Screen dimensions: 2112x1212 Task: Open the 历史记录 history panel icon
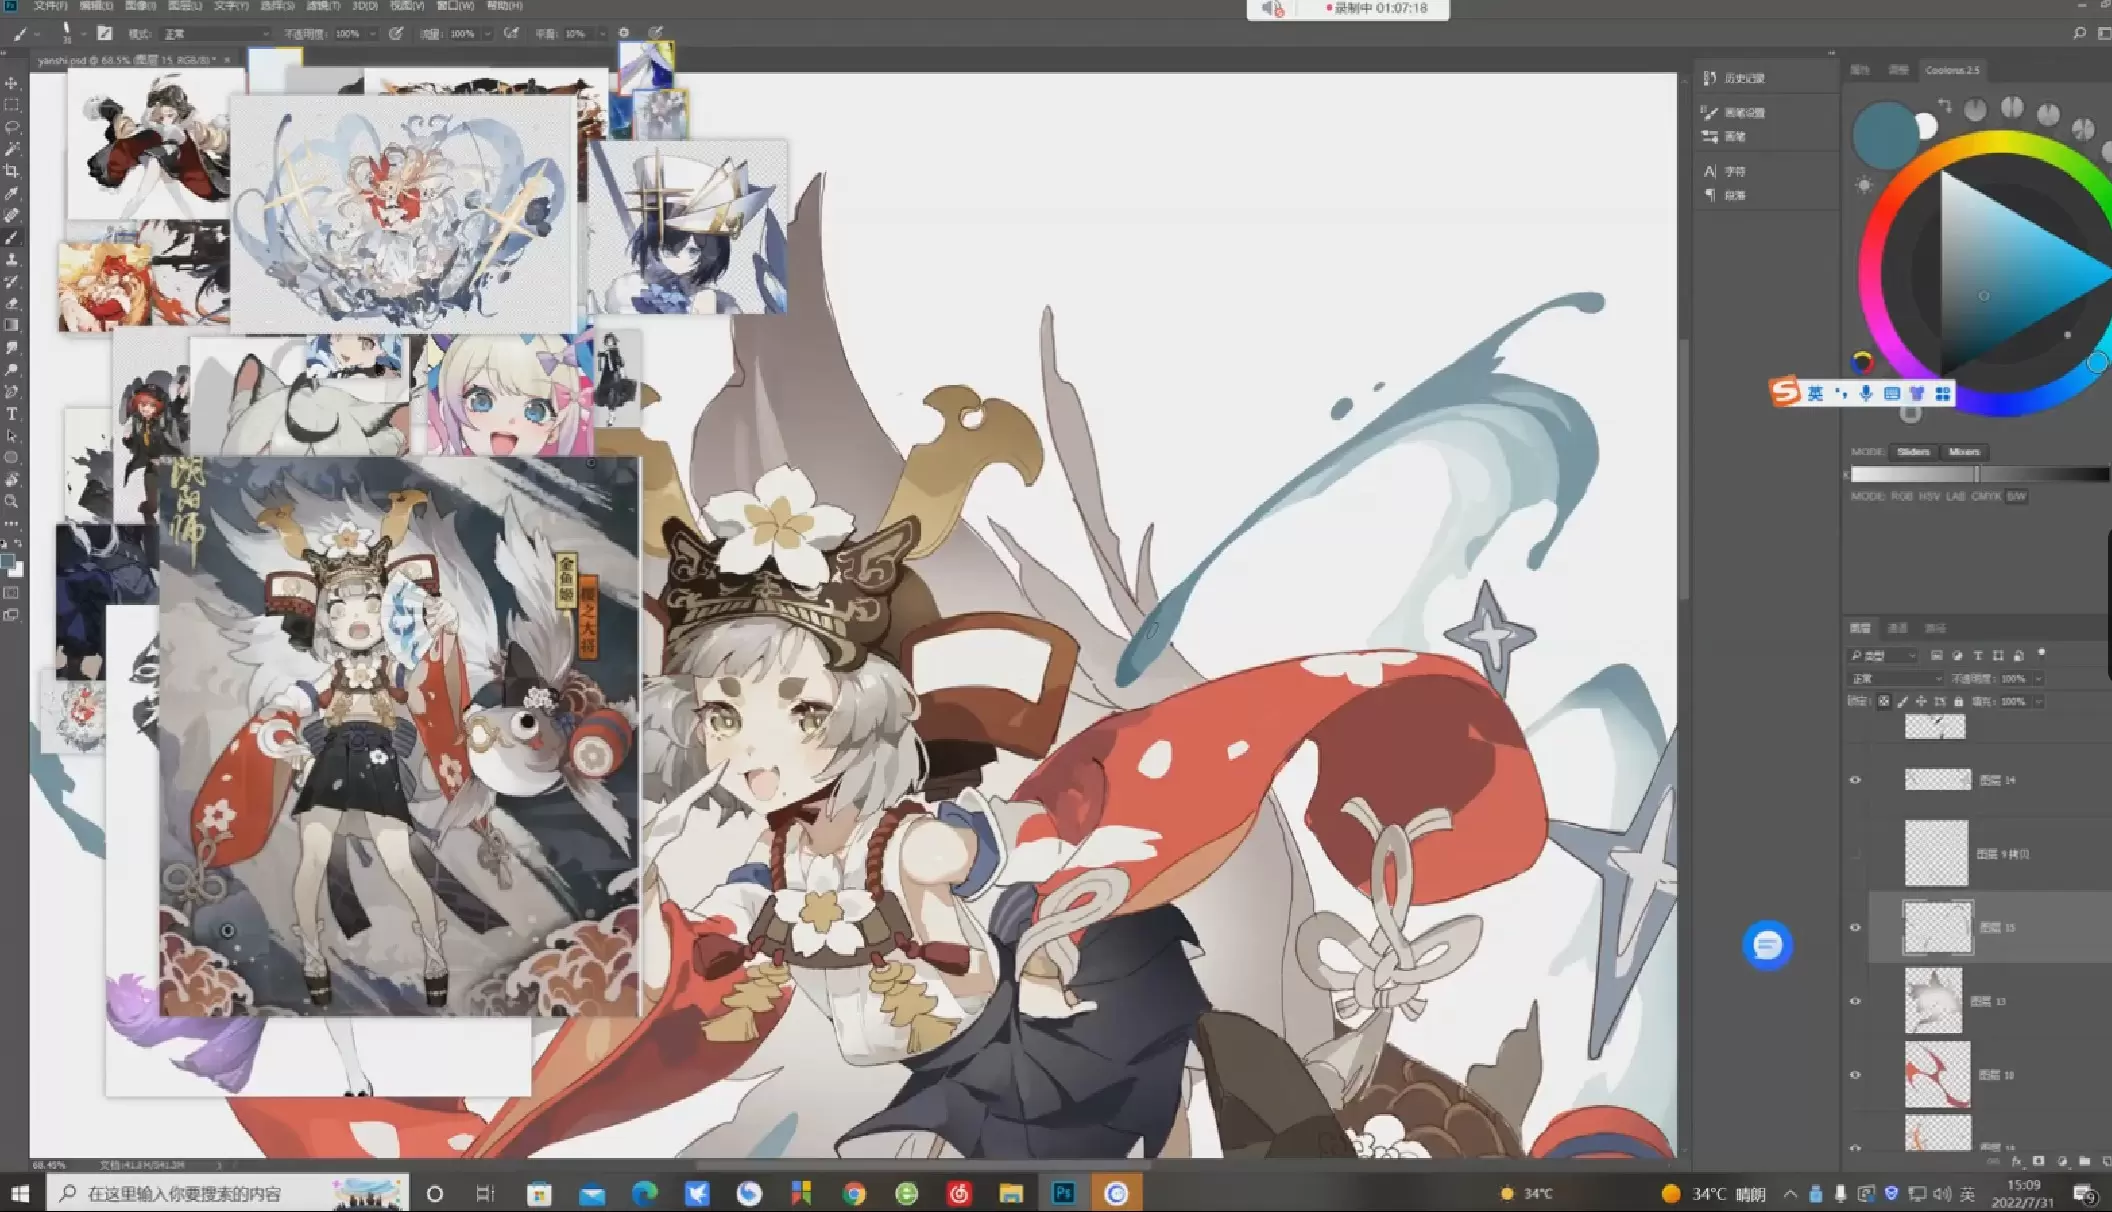coord(1710,78)
